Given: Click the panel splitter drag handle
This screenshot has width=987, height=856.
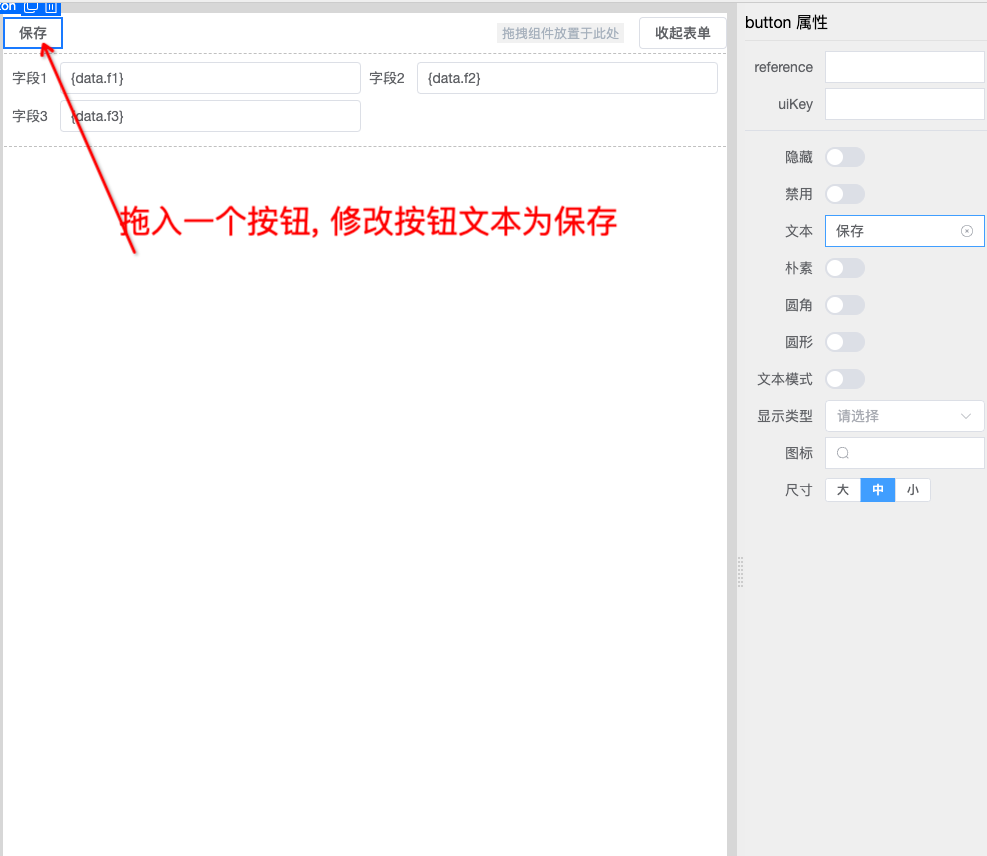Looking at the screenshot, I should (740, 572).
